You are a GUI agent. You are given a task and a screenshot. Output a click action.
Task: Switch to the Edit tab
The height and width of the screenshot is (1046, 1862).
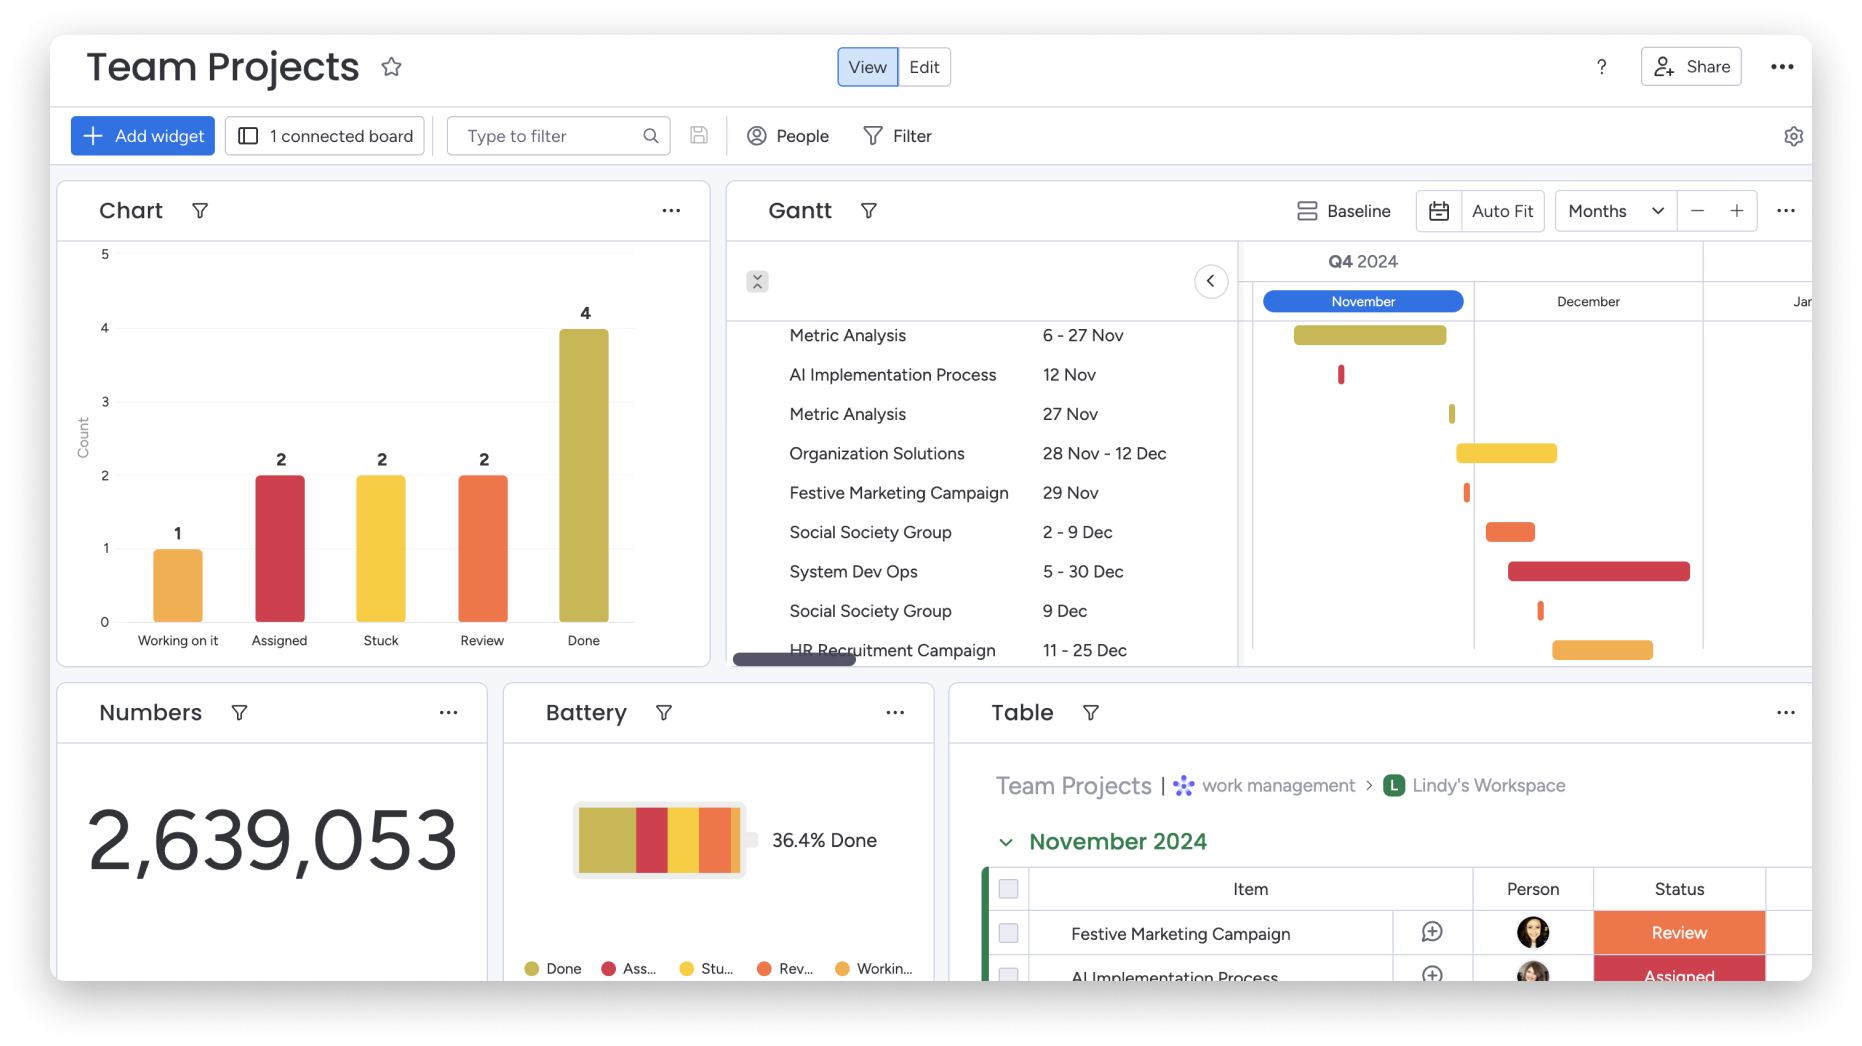tap(924, 67)
